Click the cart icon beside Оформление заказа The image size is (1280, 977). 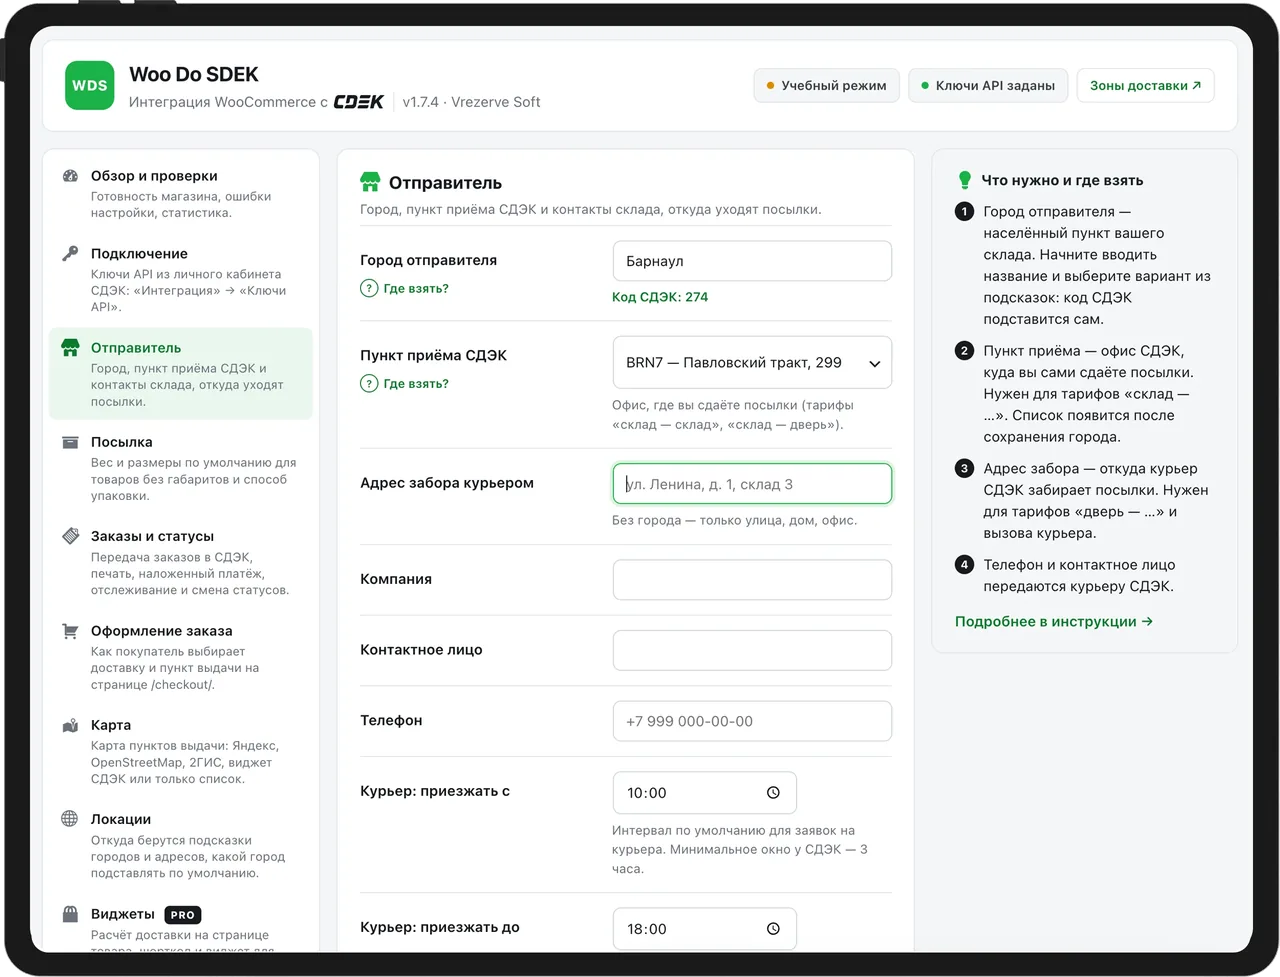point(70,631)
